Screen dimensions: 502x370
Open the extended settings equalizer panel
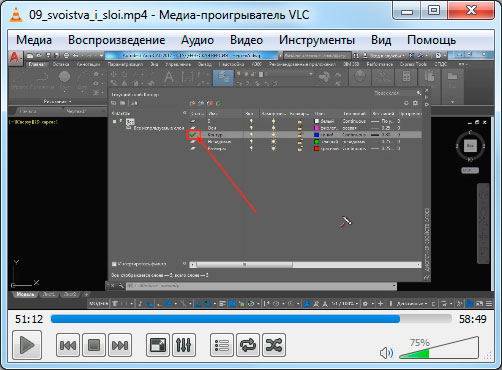(x=184, y=345)
